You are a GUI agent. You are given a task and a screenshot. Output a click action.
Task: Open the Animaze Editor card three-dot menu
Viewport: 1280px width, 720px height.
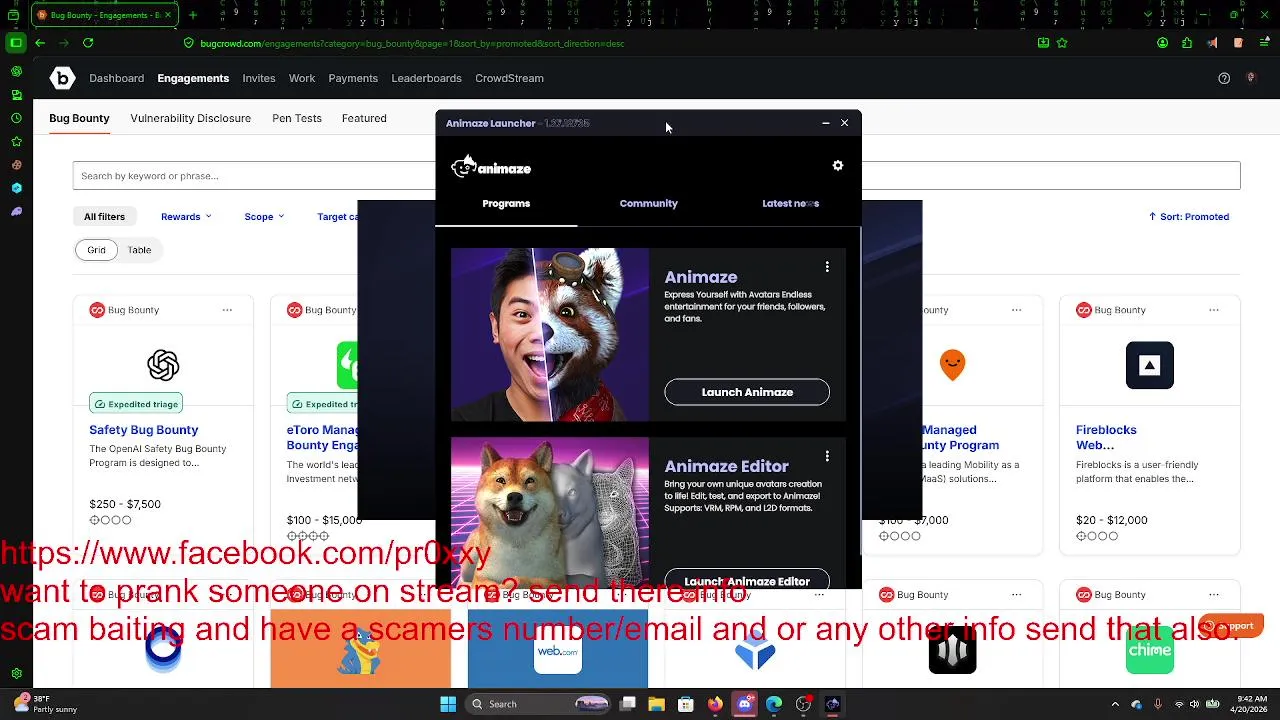827,456
